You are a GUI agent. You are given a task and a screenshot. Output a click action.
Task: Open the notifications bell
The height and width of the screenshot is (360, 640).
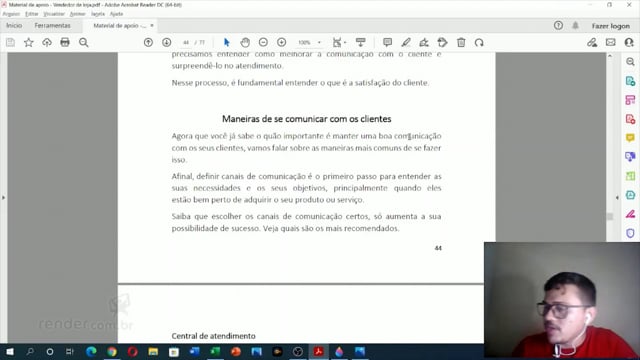576,25
